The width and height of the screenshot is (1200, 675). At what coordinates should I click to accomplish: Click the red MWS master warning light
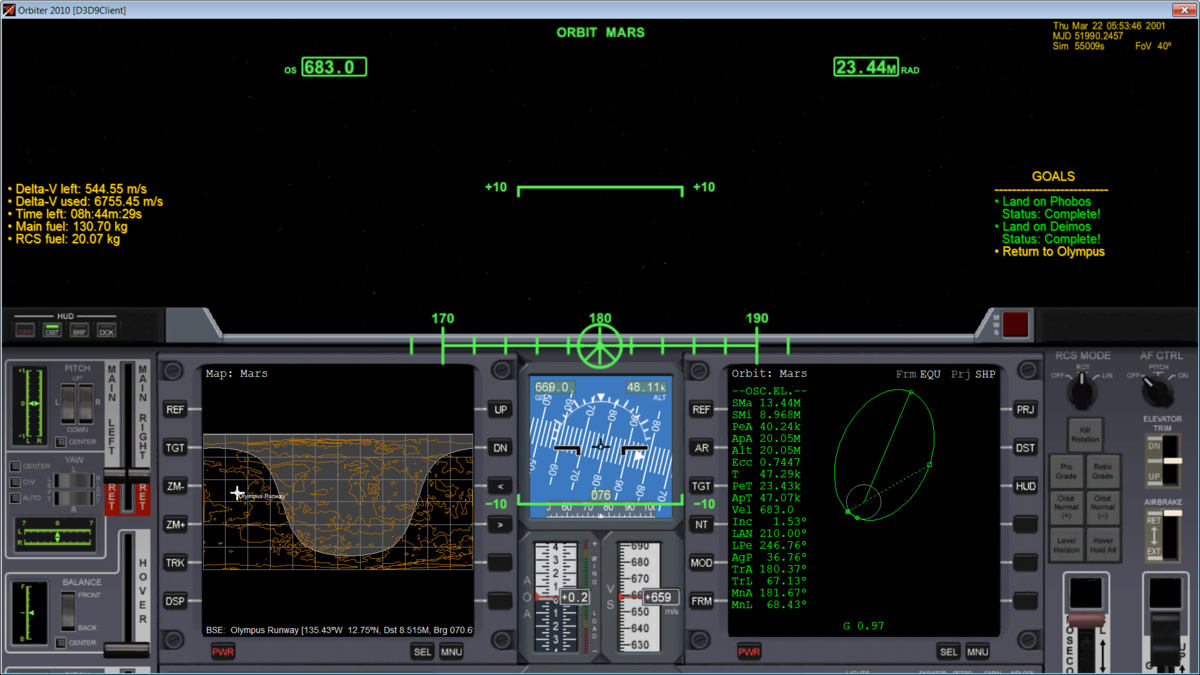pyautogui.click(x=1015, y=324)
